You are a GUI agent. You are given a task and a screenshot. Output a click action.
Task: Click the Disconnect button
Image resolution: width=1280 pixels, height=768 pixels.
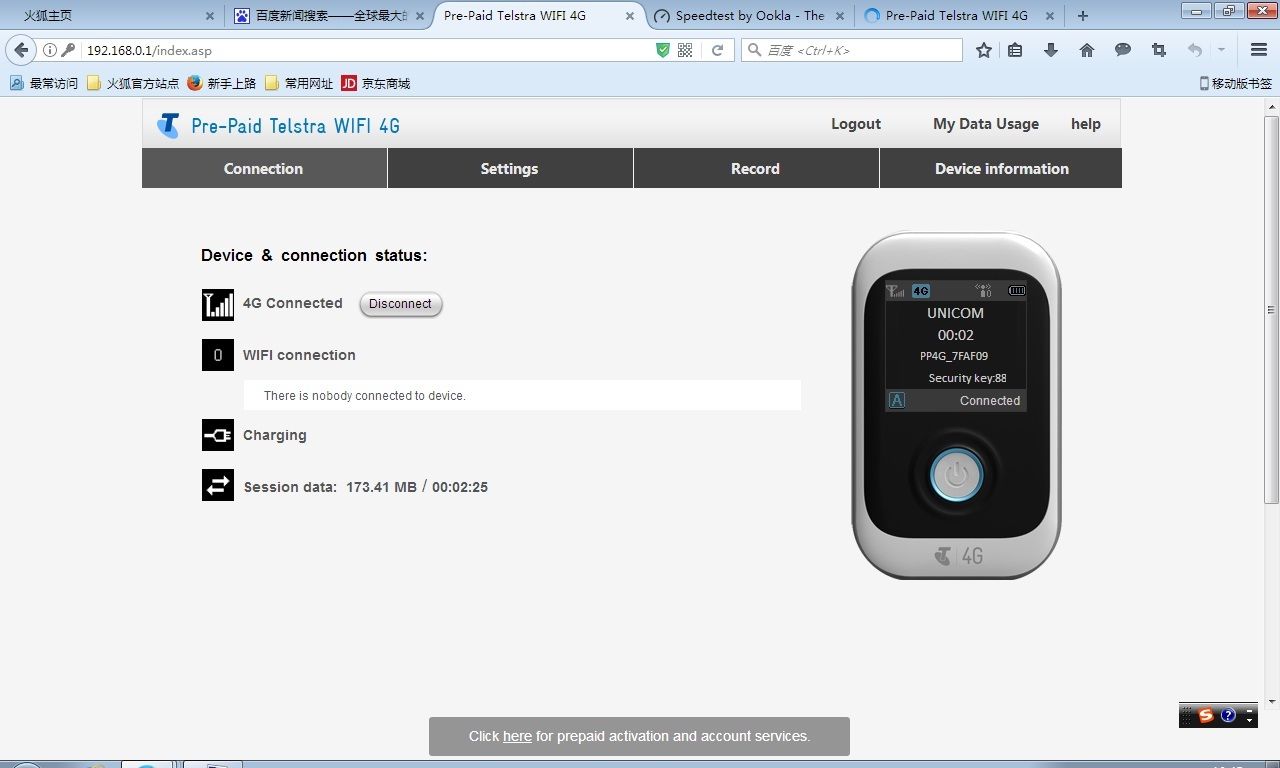point(400,304)
